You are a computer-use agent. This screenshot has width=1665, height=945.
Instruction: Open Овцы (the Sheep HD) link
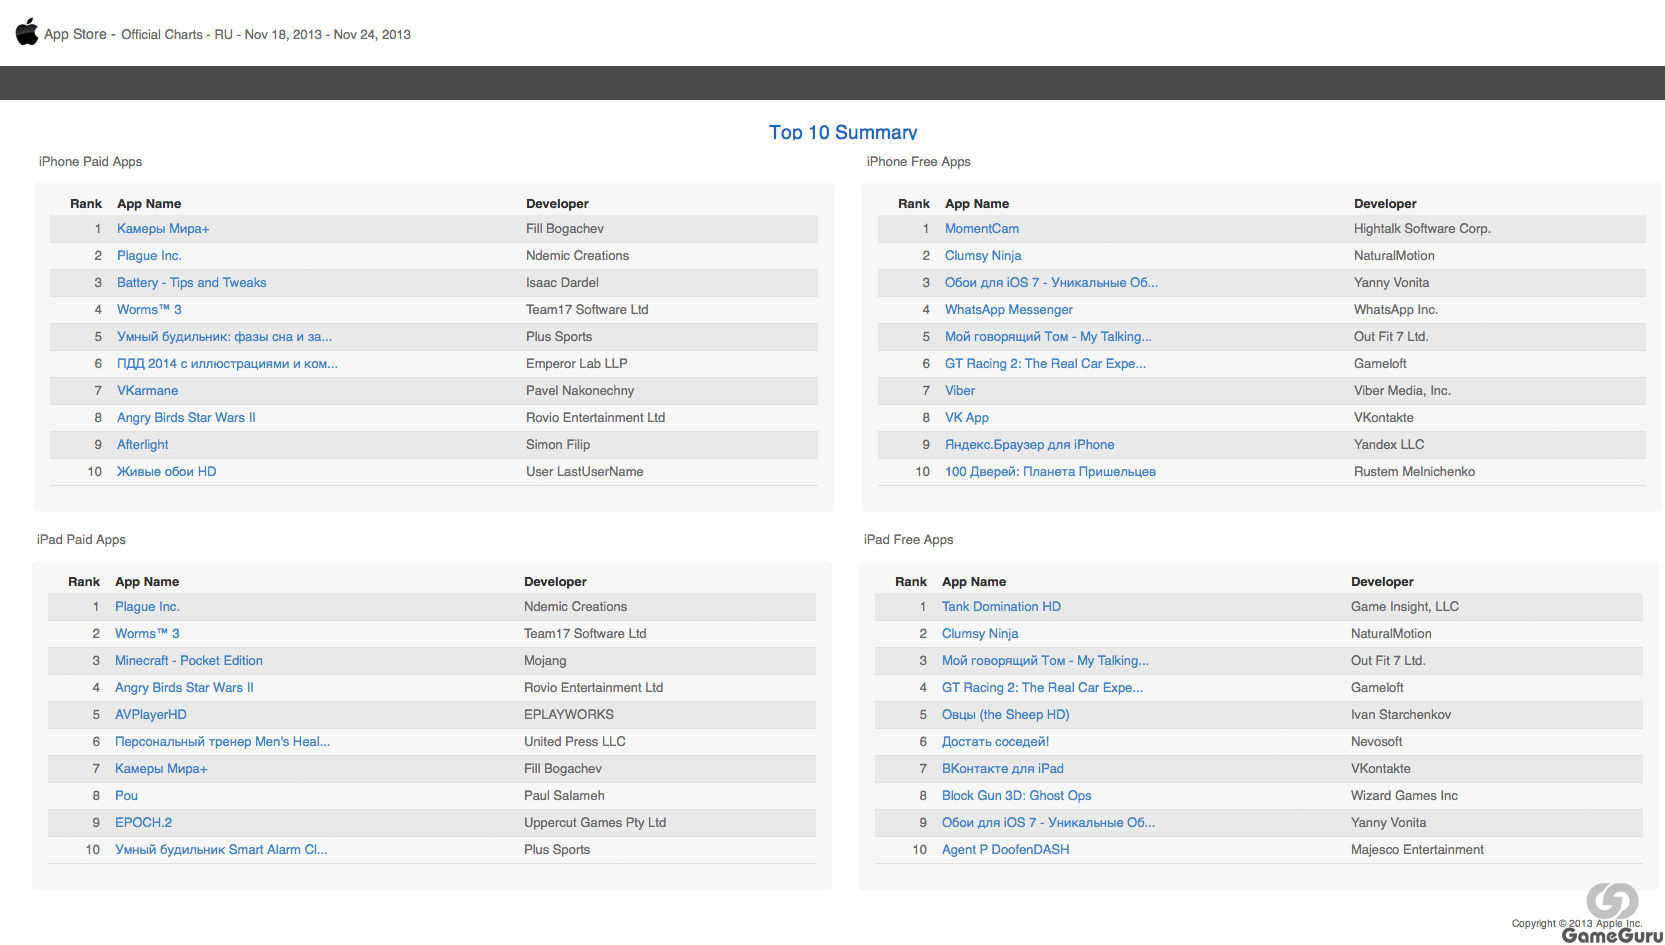click(x=1006, y=715)
